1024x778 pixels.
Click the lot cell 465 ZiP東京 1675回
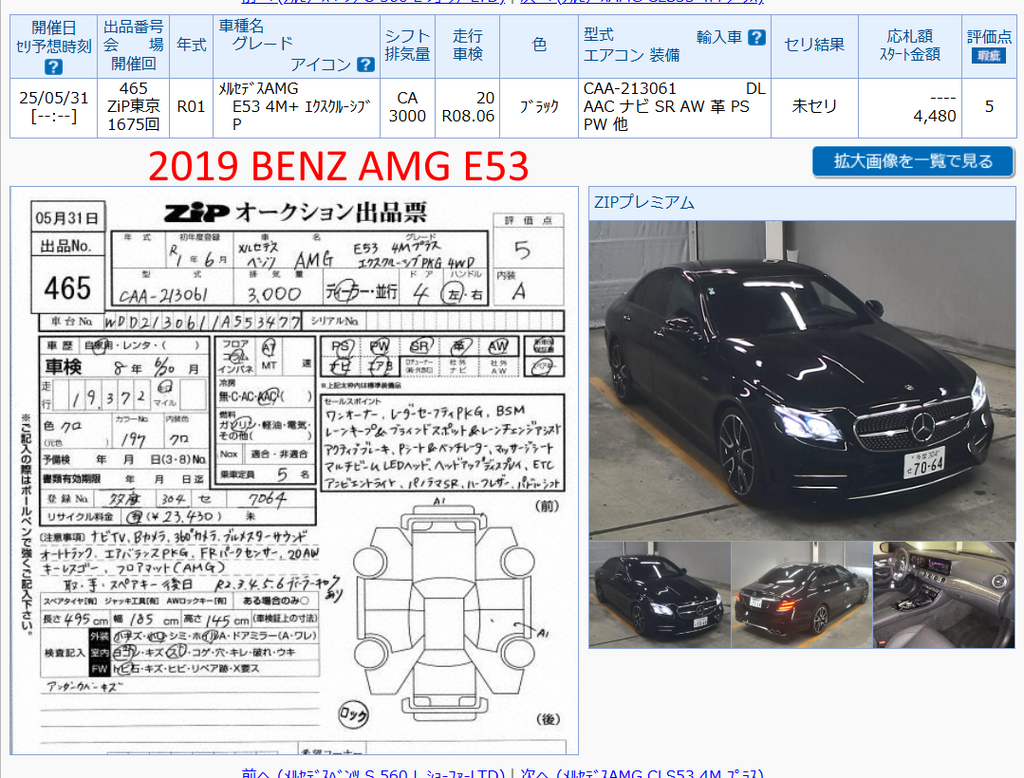[133, 108]
